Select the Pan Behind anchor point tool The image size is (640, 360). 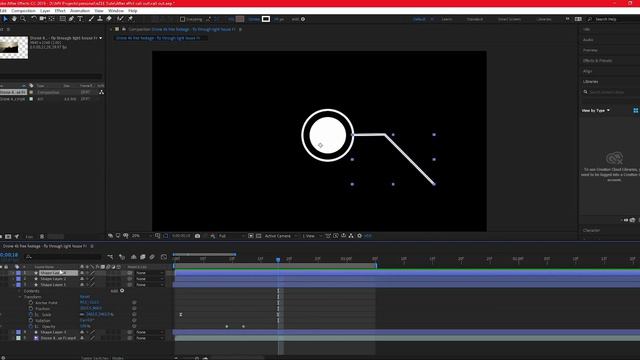[x=52, y=19]
